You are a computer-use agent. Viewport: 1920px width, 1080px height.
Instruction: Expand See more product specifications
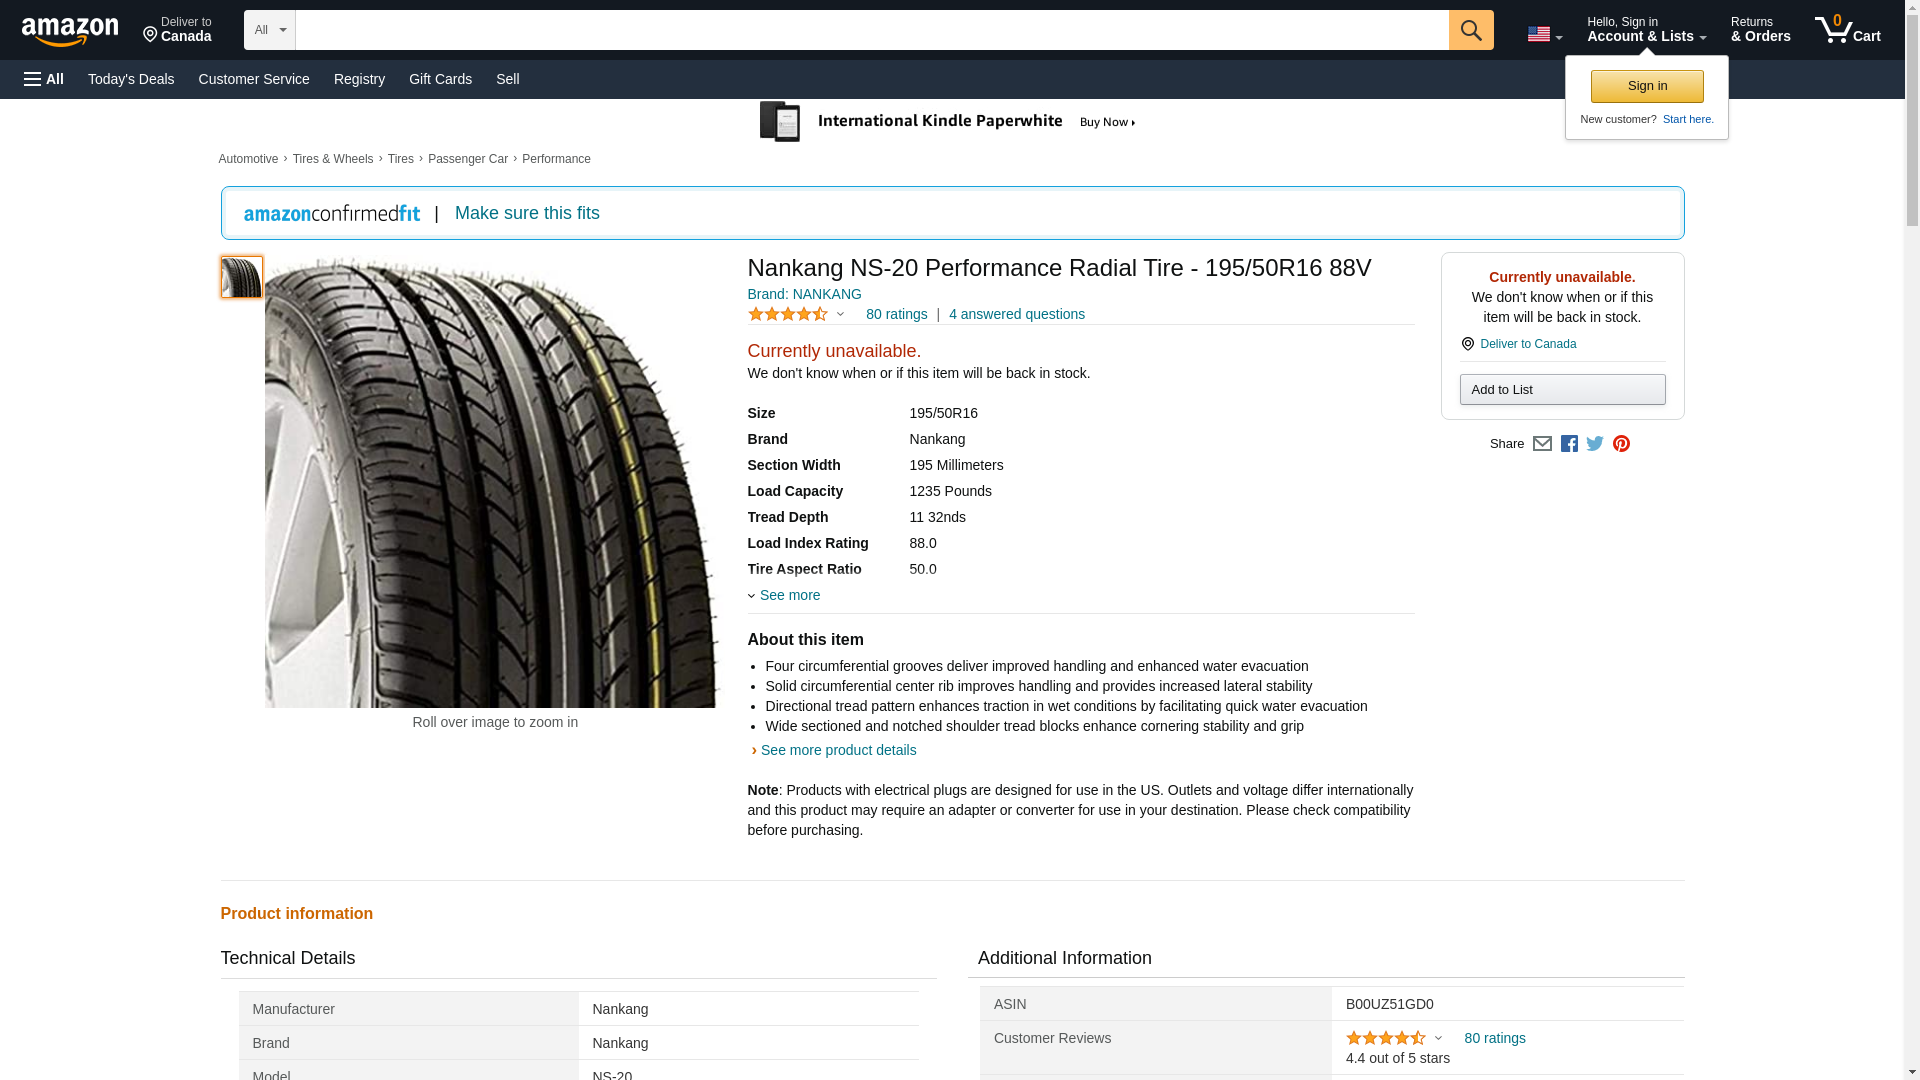pos(788,595)
